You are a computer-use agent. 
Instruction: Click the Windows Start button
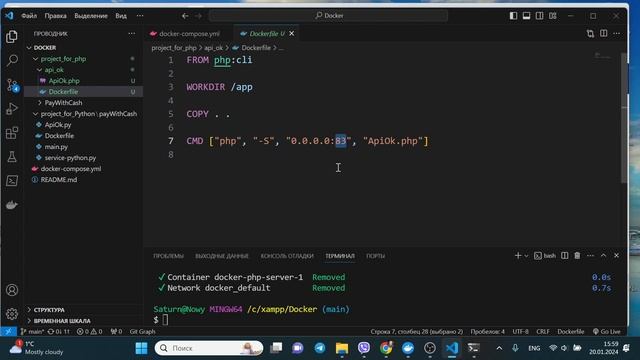(141, 348)
